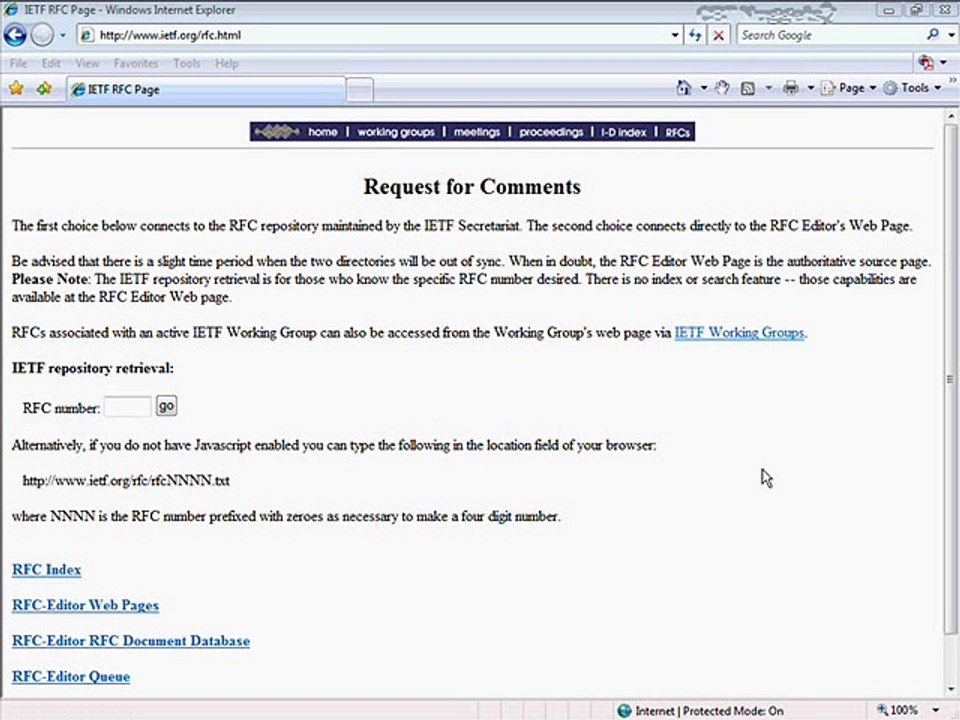Image resolution: width=960 pixels, height=720 pixels.
Task: Open the File menu
Action: coord(18,63)
